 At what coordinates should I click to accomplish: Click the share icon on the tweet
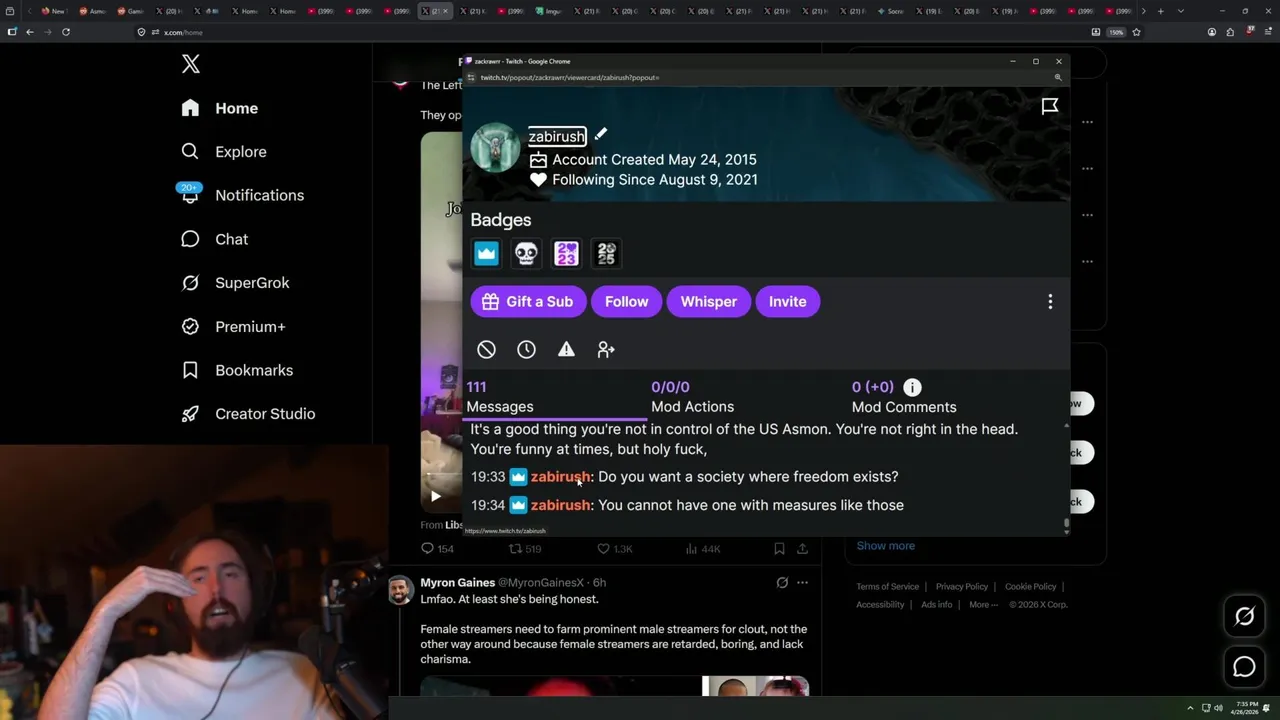802,548
